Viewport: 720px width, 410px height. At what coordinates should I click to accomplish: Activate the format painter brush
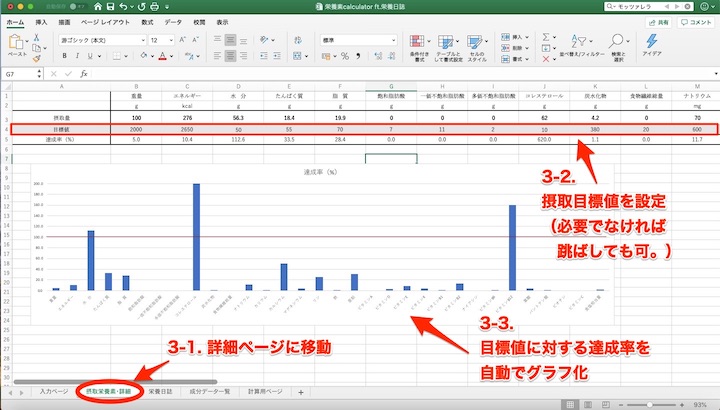(36, 58)
